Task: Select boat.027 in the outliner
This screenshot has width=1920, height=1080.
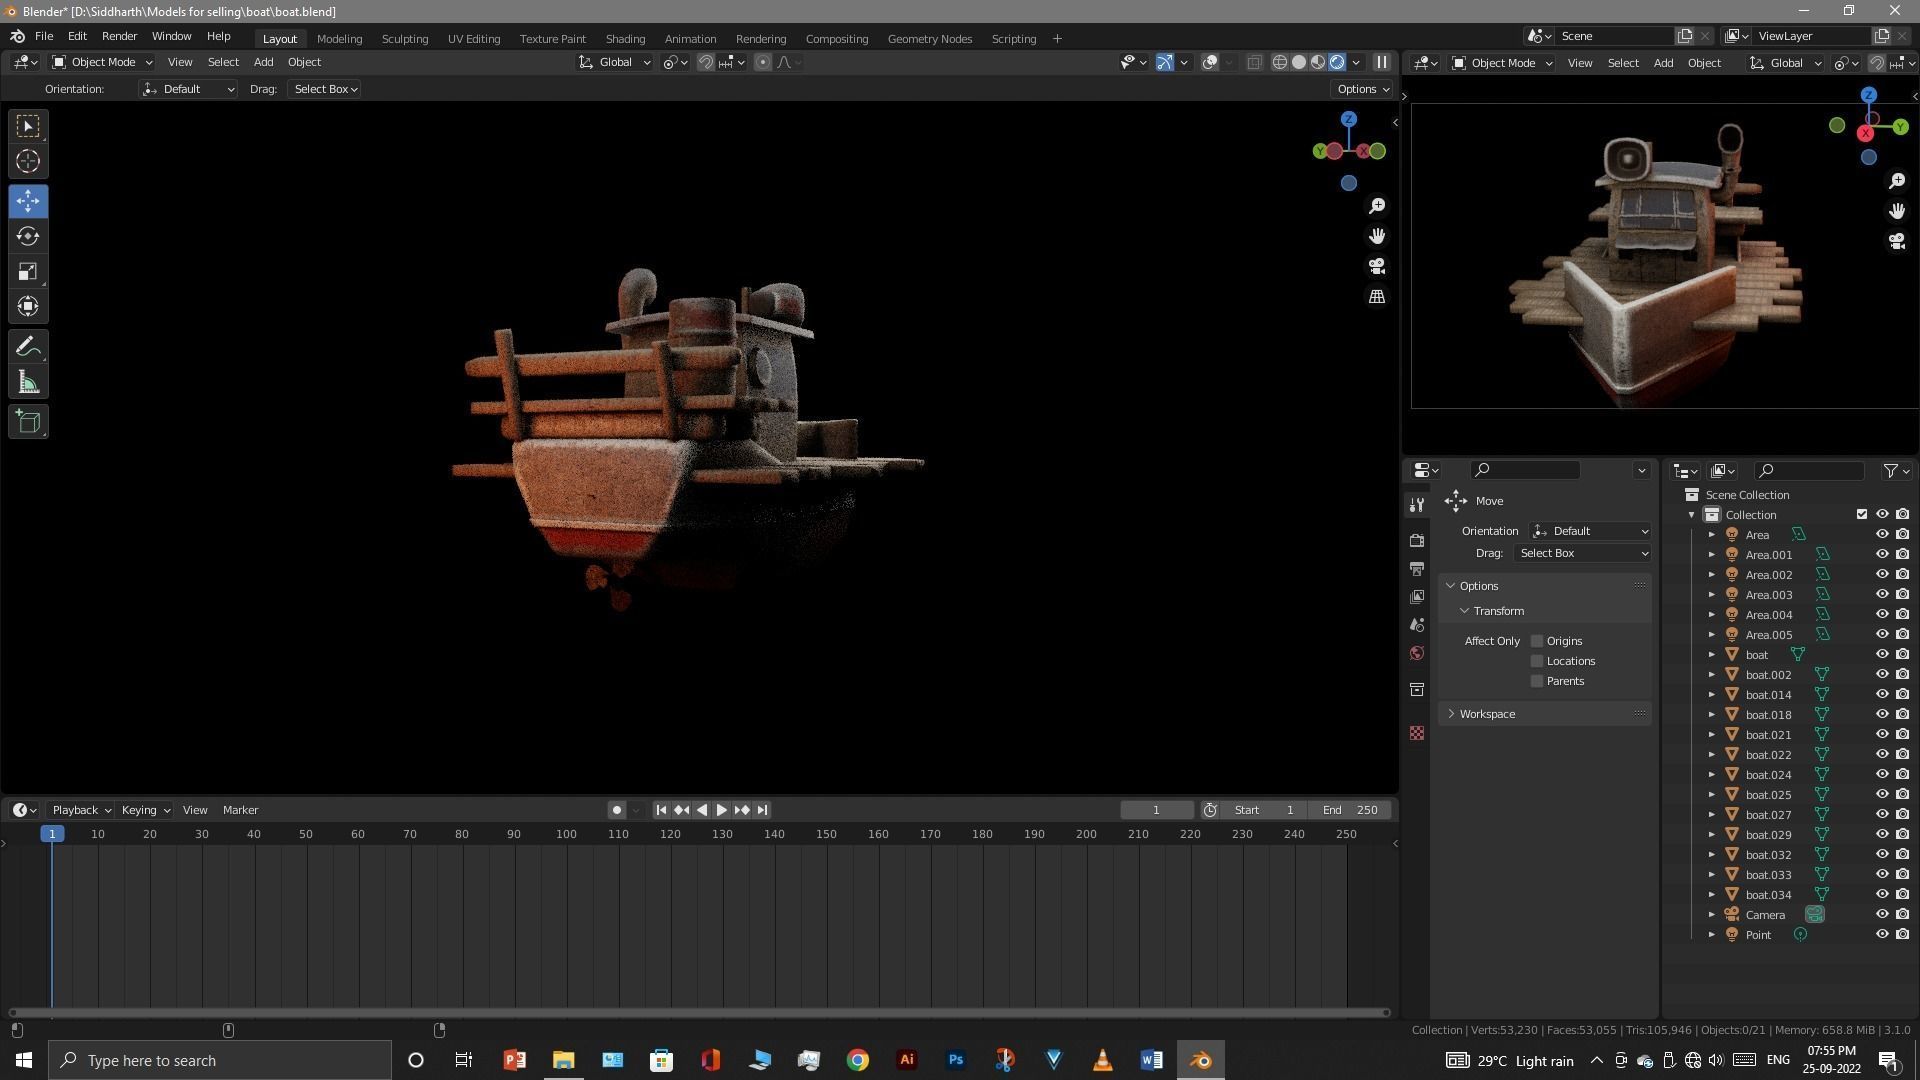Action: pos(1768,815)
